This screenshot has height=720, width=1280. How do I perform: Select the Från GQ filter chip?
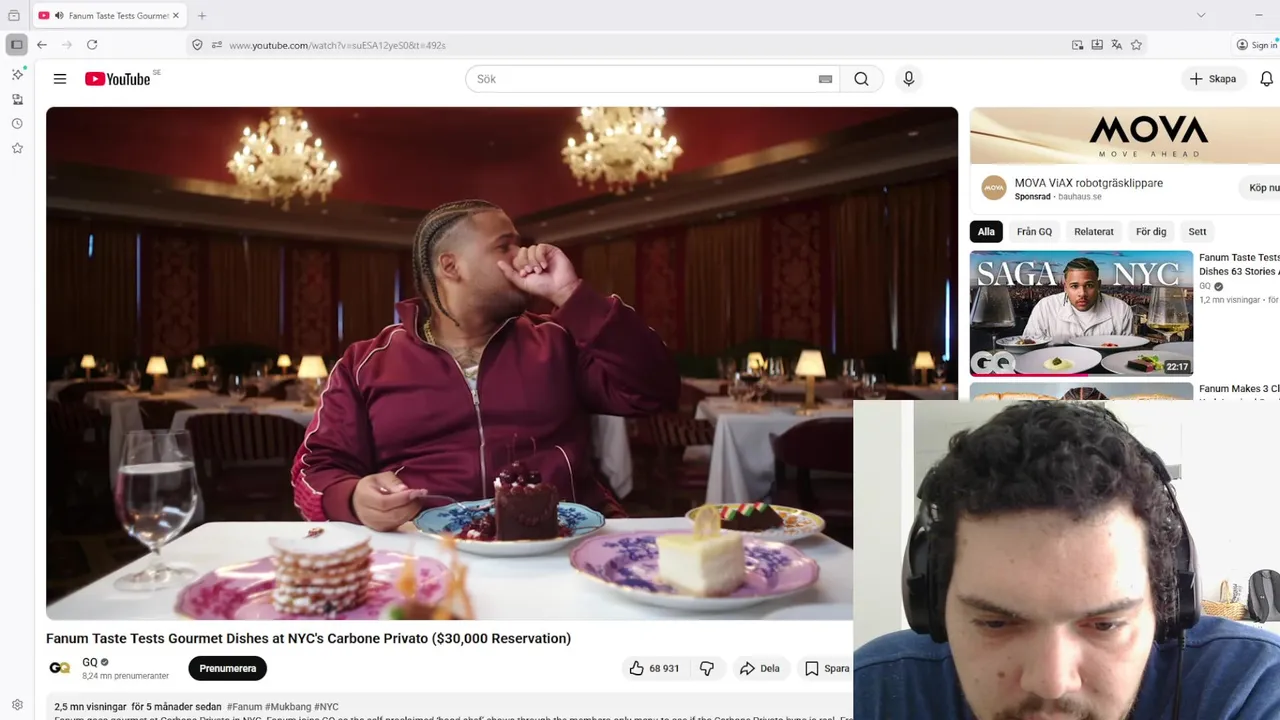pos(1034,231)
